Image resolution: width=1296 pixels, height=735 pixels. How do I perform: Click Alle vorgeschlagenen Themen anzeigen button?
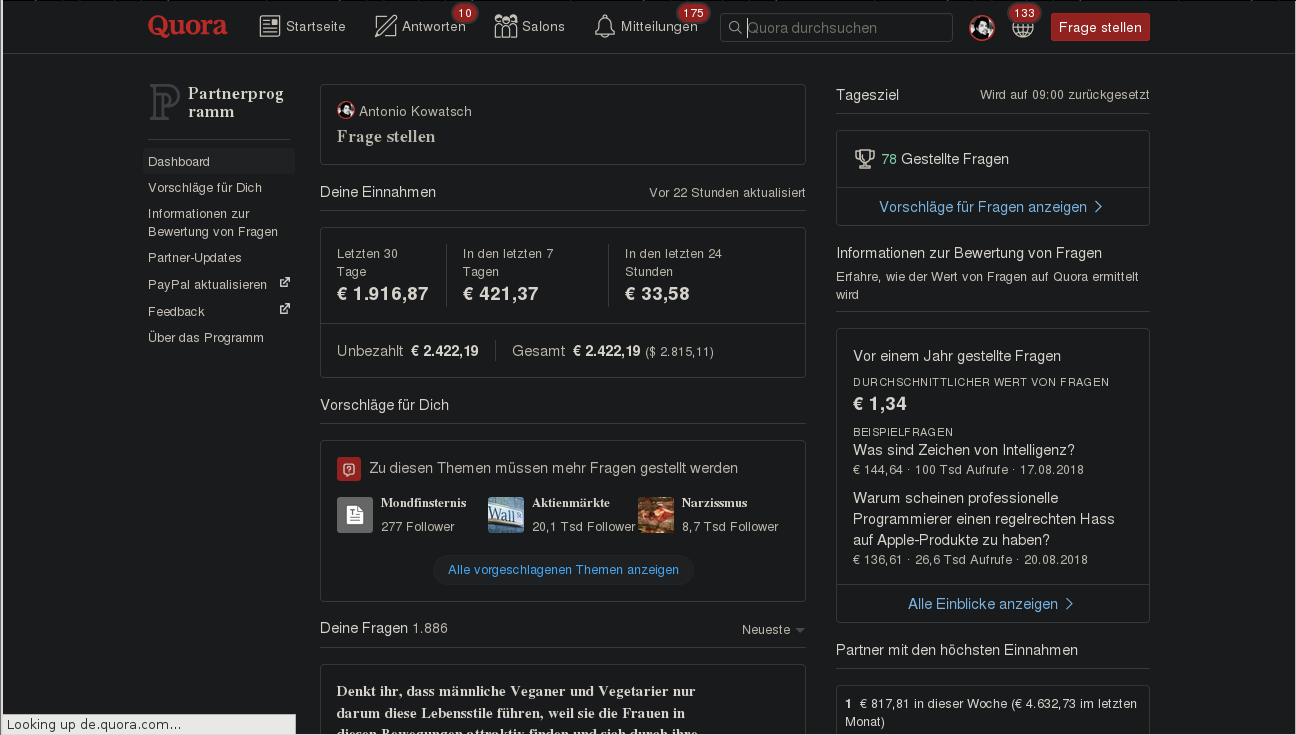click(x=563, y=569)
